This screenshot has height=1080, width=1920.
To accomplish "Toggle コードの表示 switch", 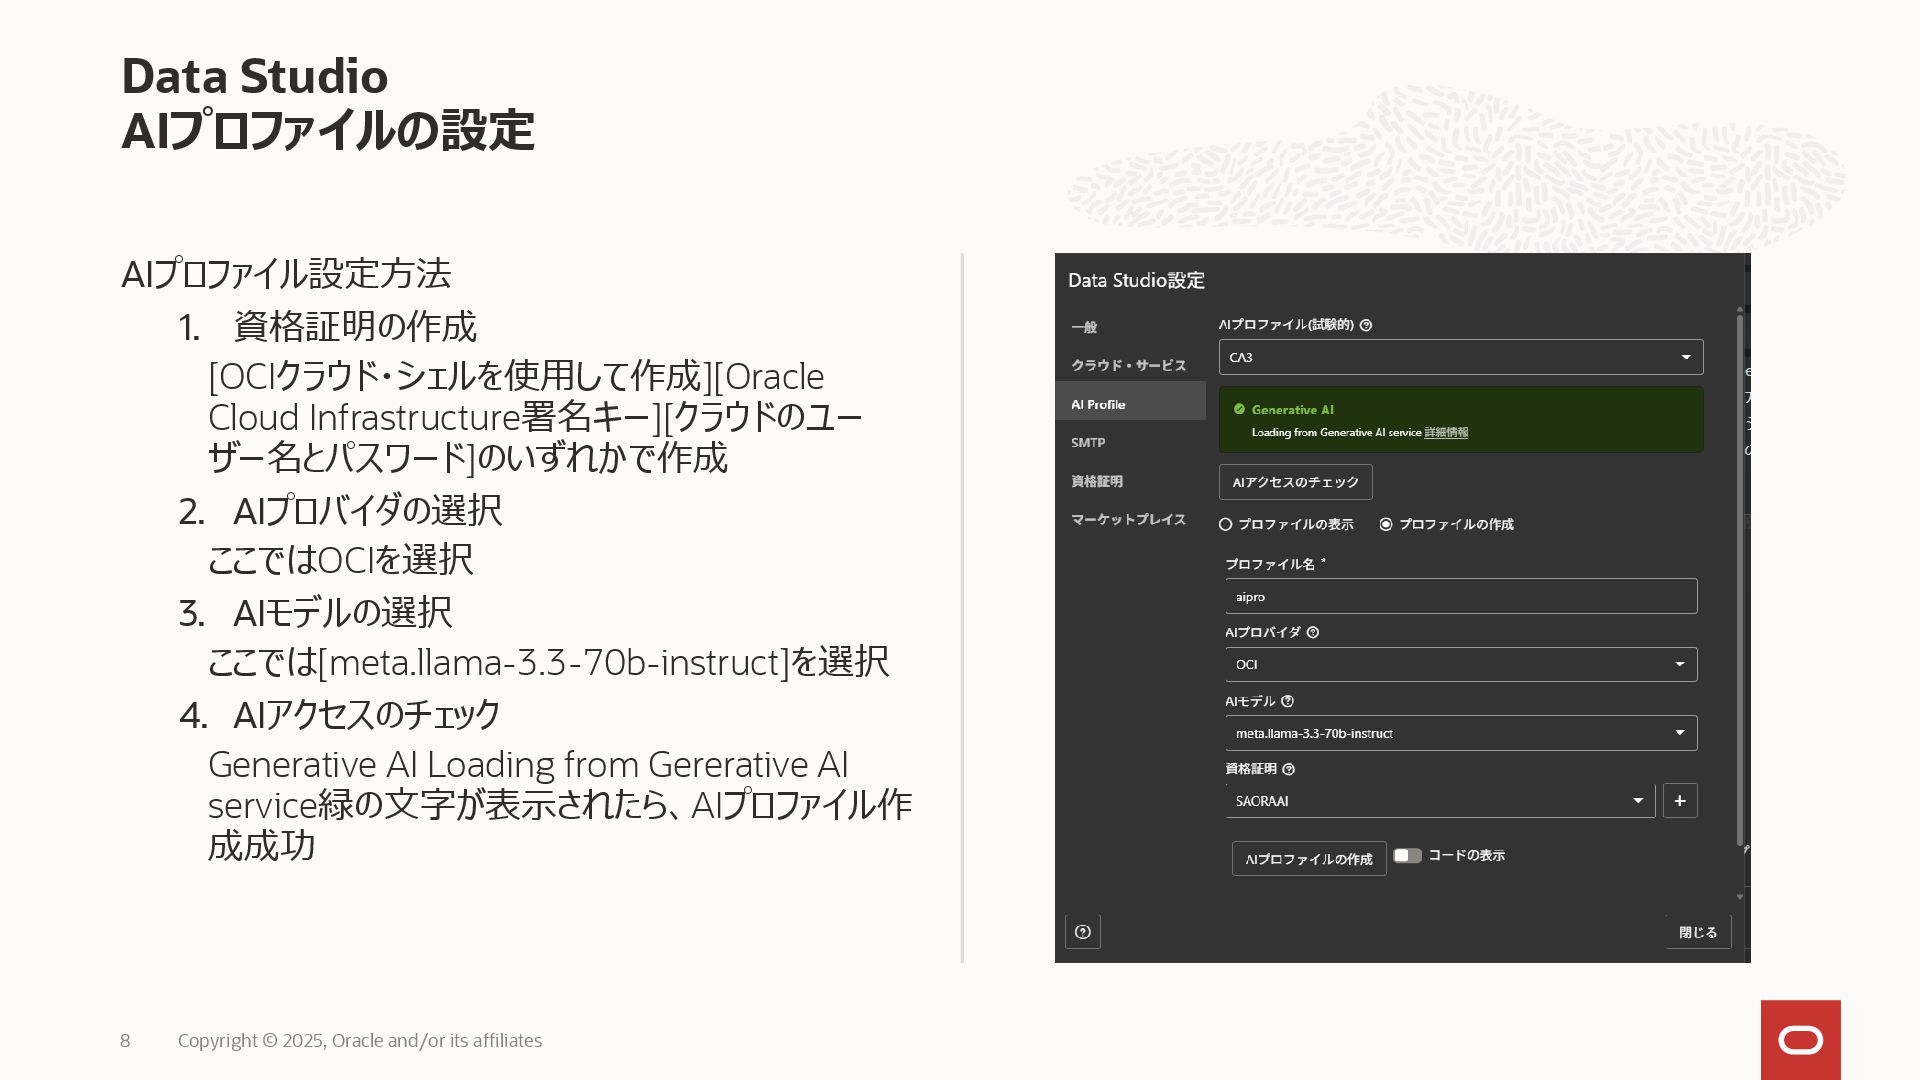I will tap(1407, 855).
